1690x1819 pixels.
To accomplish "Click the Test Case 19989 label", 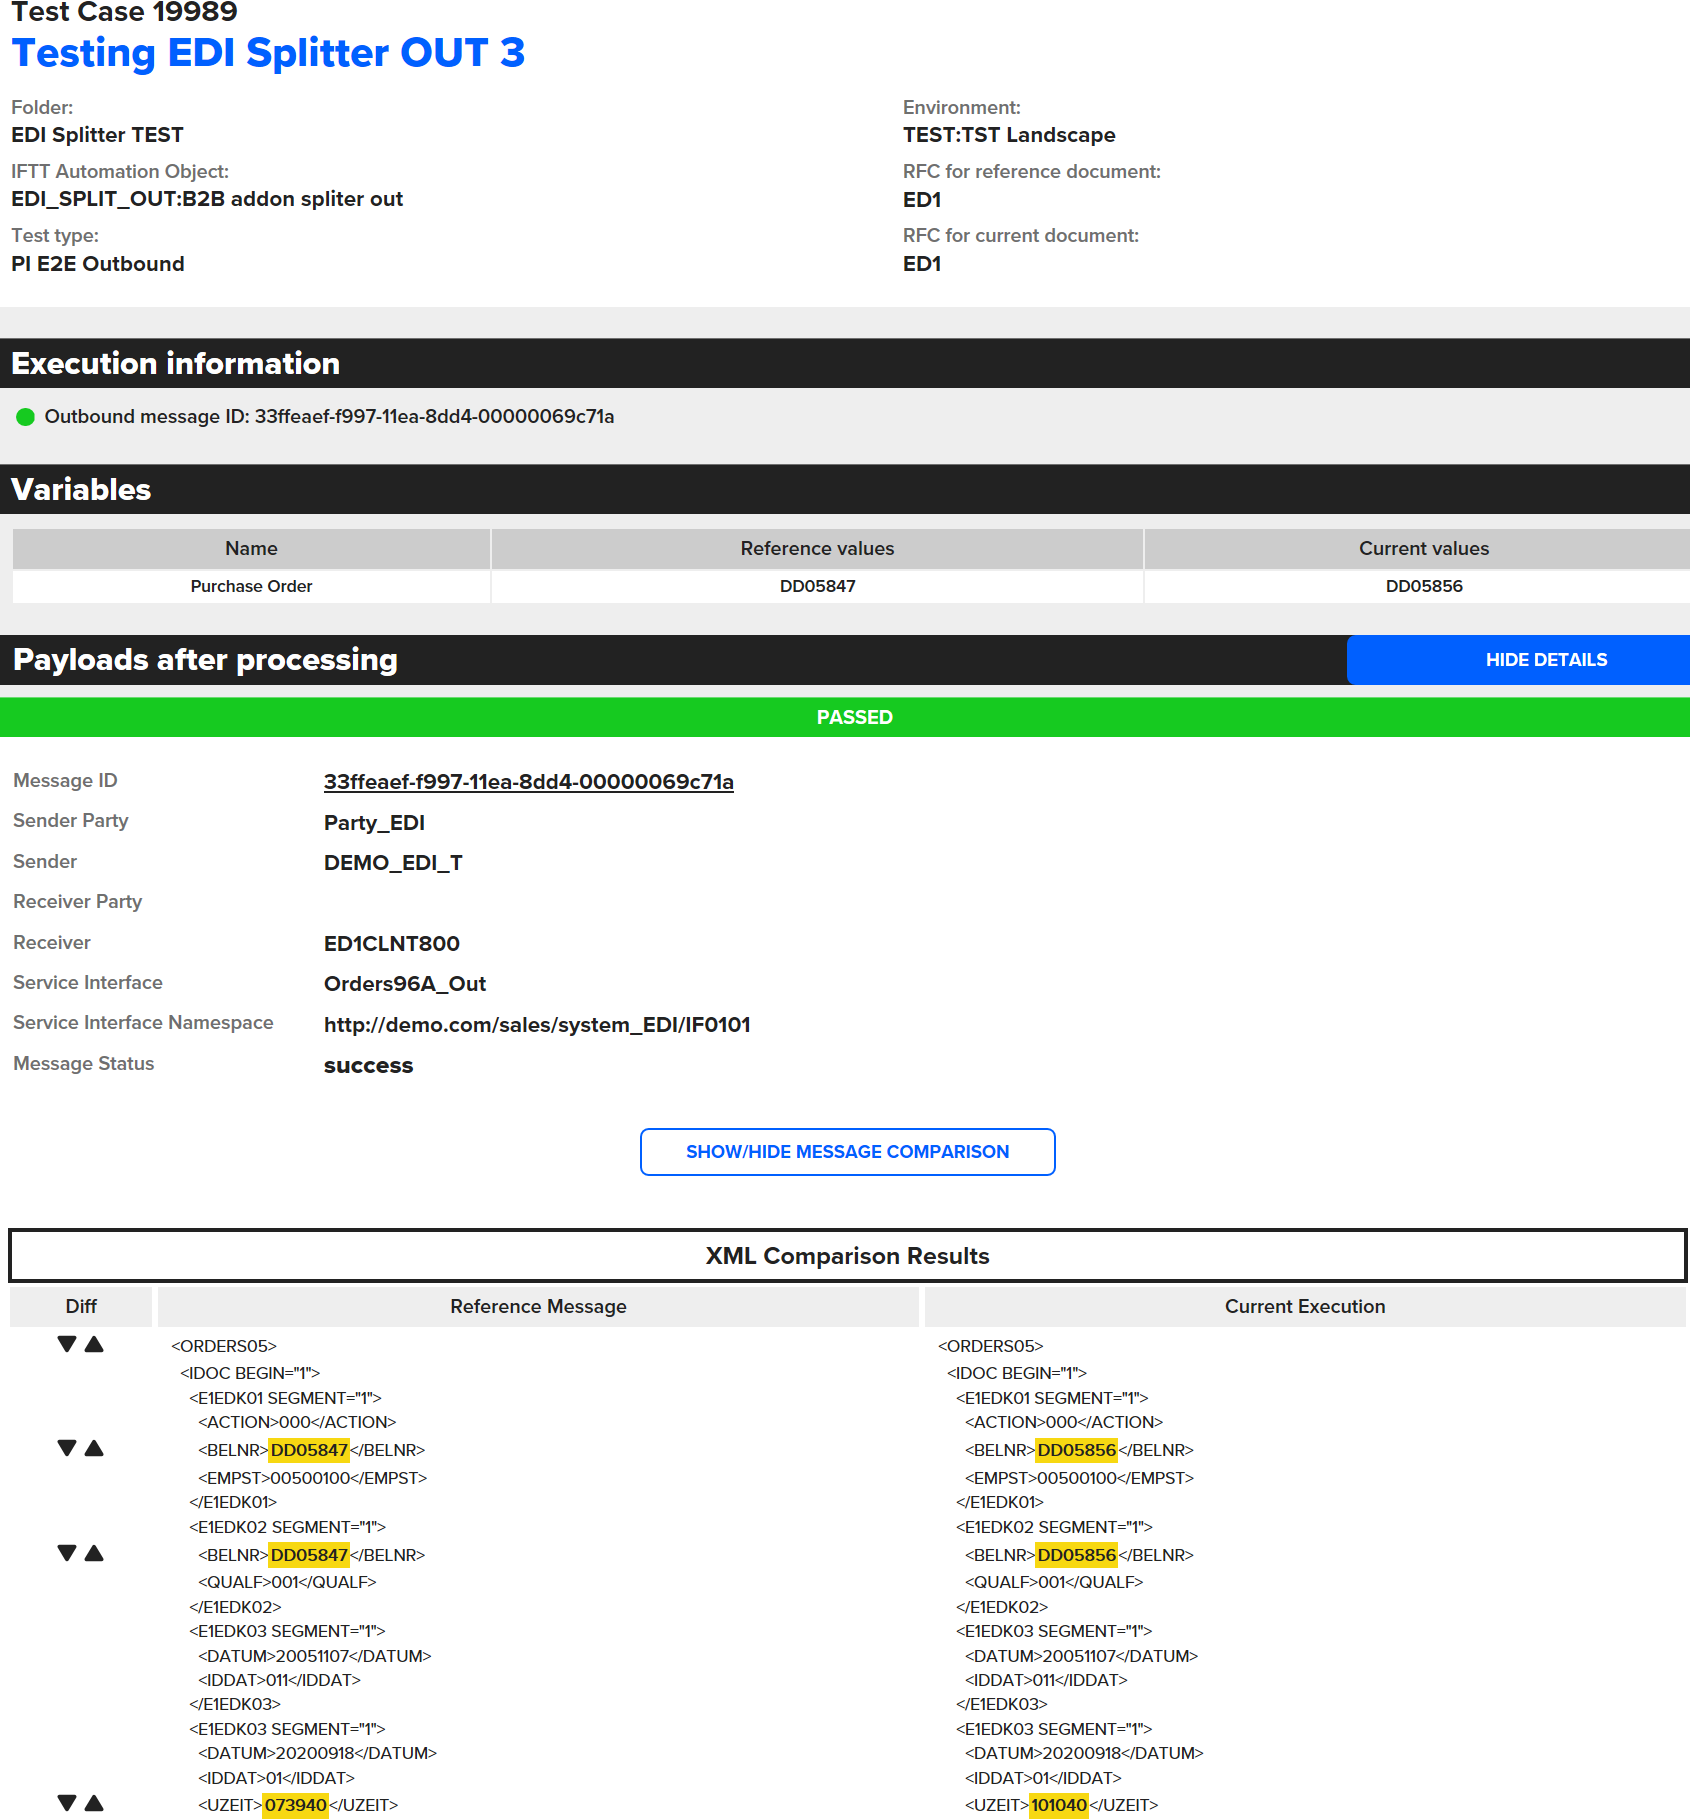I will point(124,12).
